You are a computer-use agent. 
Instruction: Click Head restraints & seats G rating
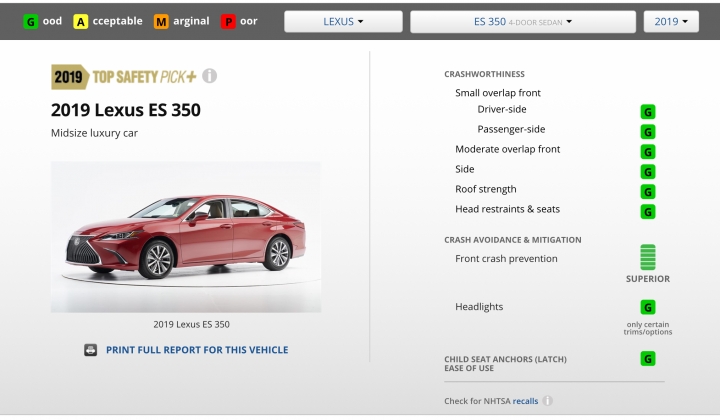point(648,212)
